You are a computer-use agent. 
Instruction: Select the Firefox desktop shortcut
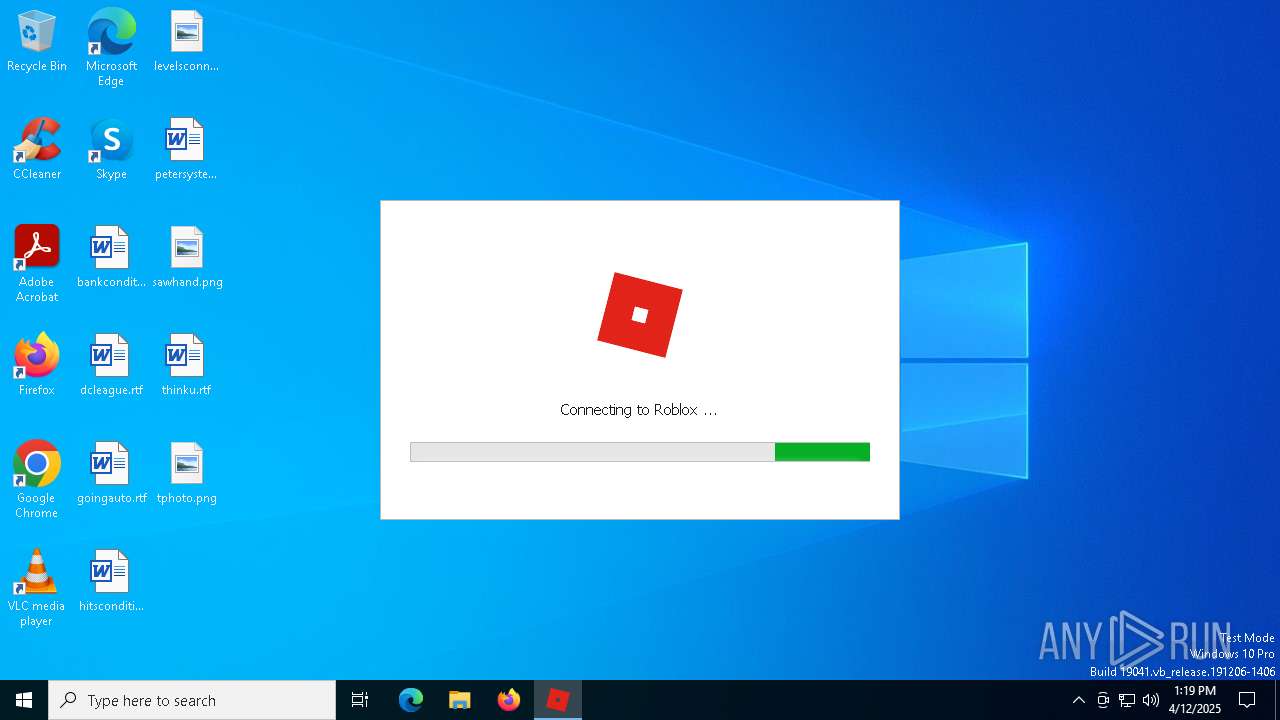[37, 366]
